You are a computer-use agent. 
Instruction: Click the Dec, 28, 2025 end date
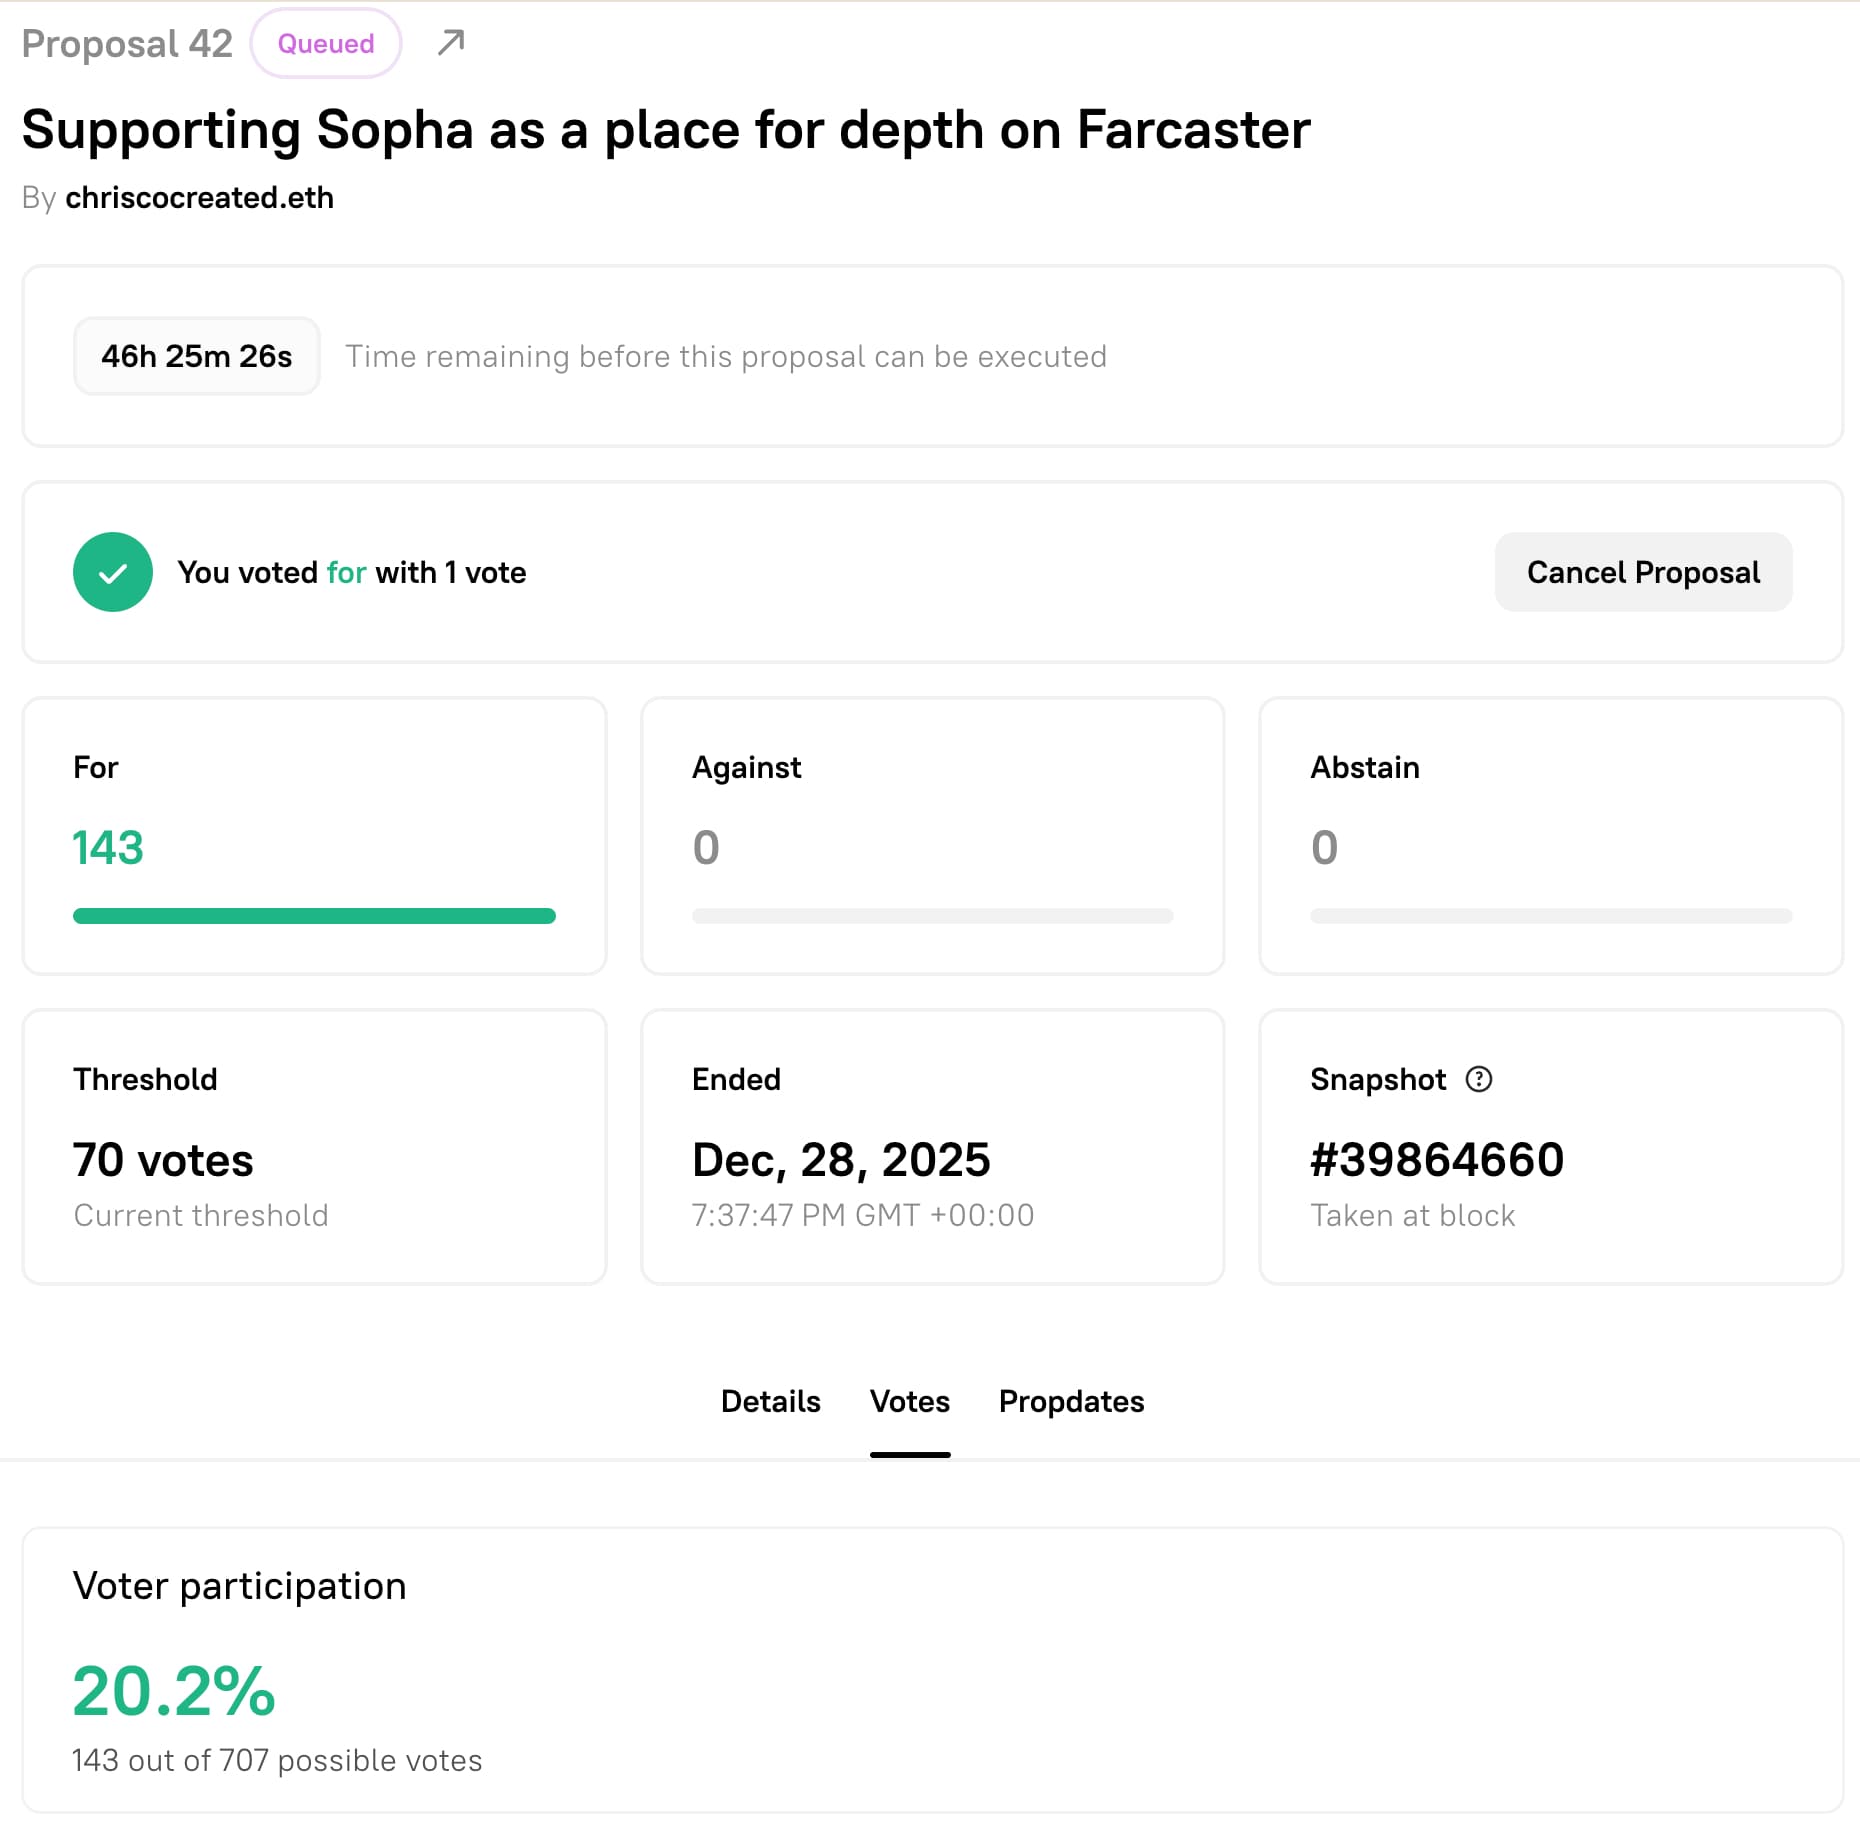[x=840, y=1160]
